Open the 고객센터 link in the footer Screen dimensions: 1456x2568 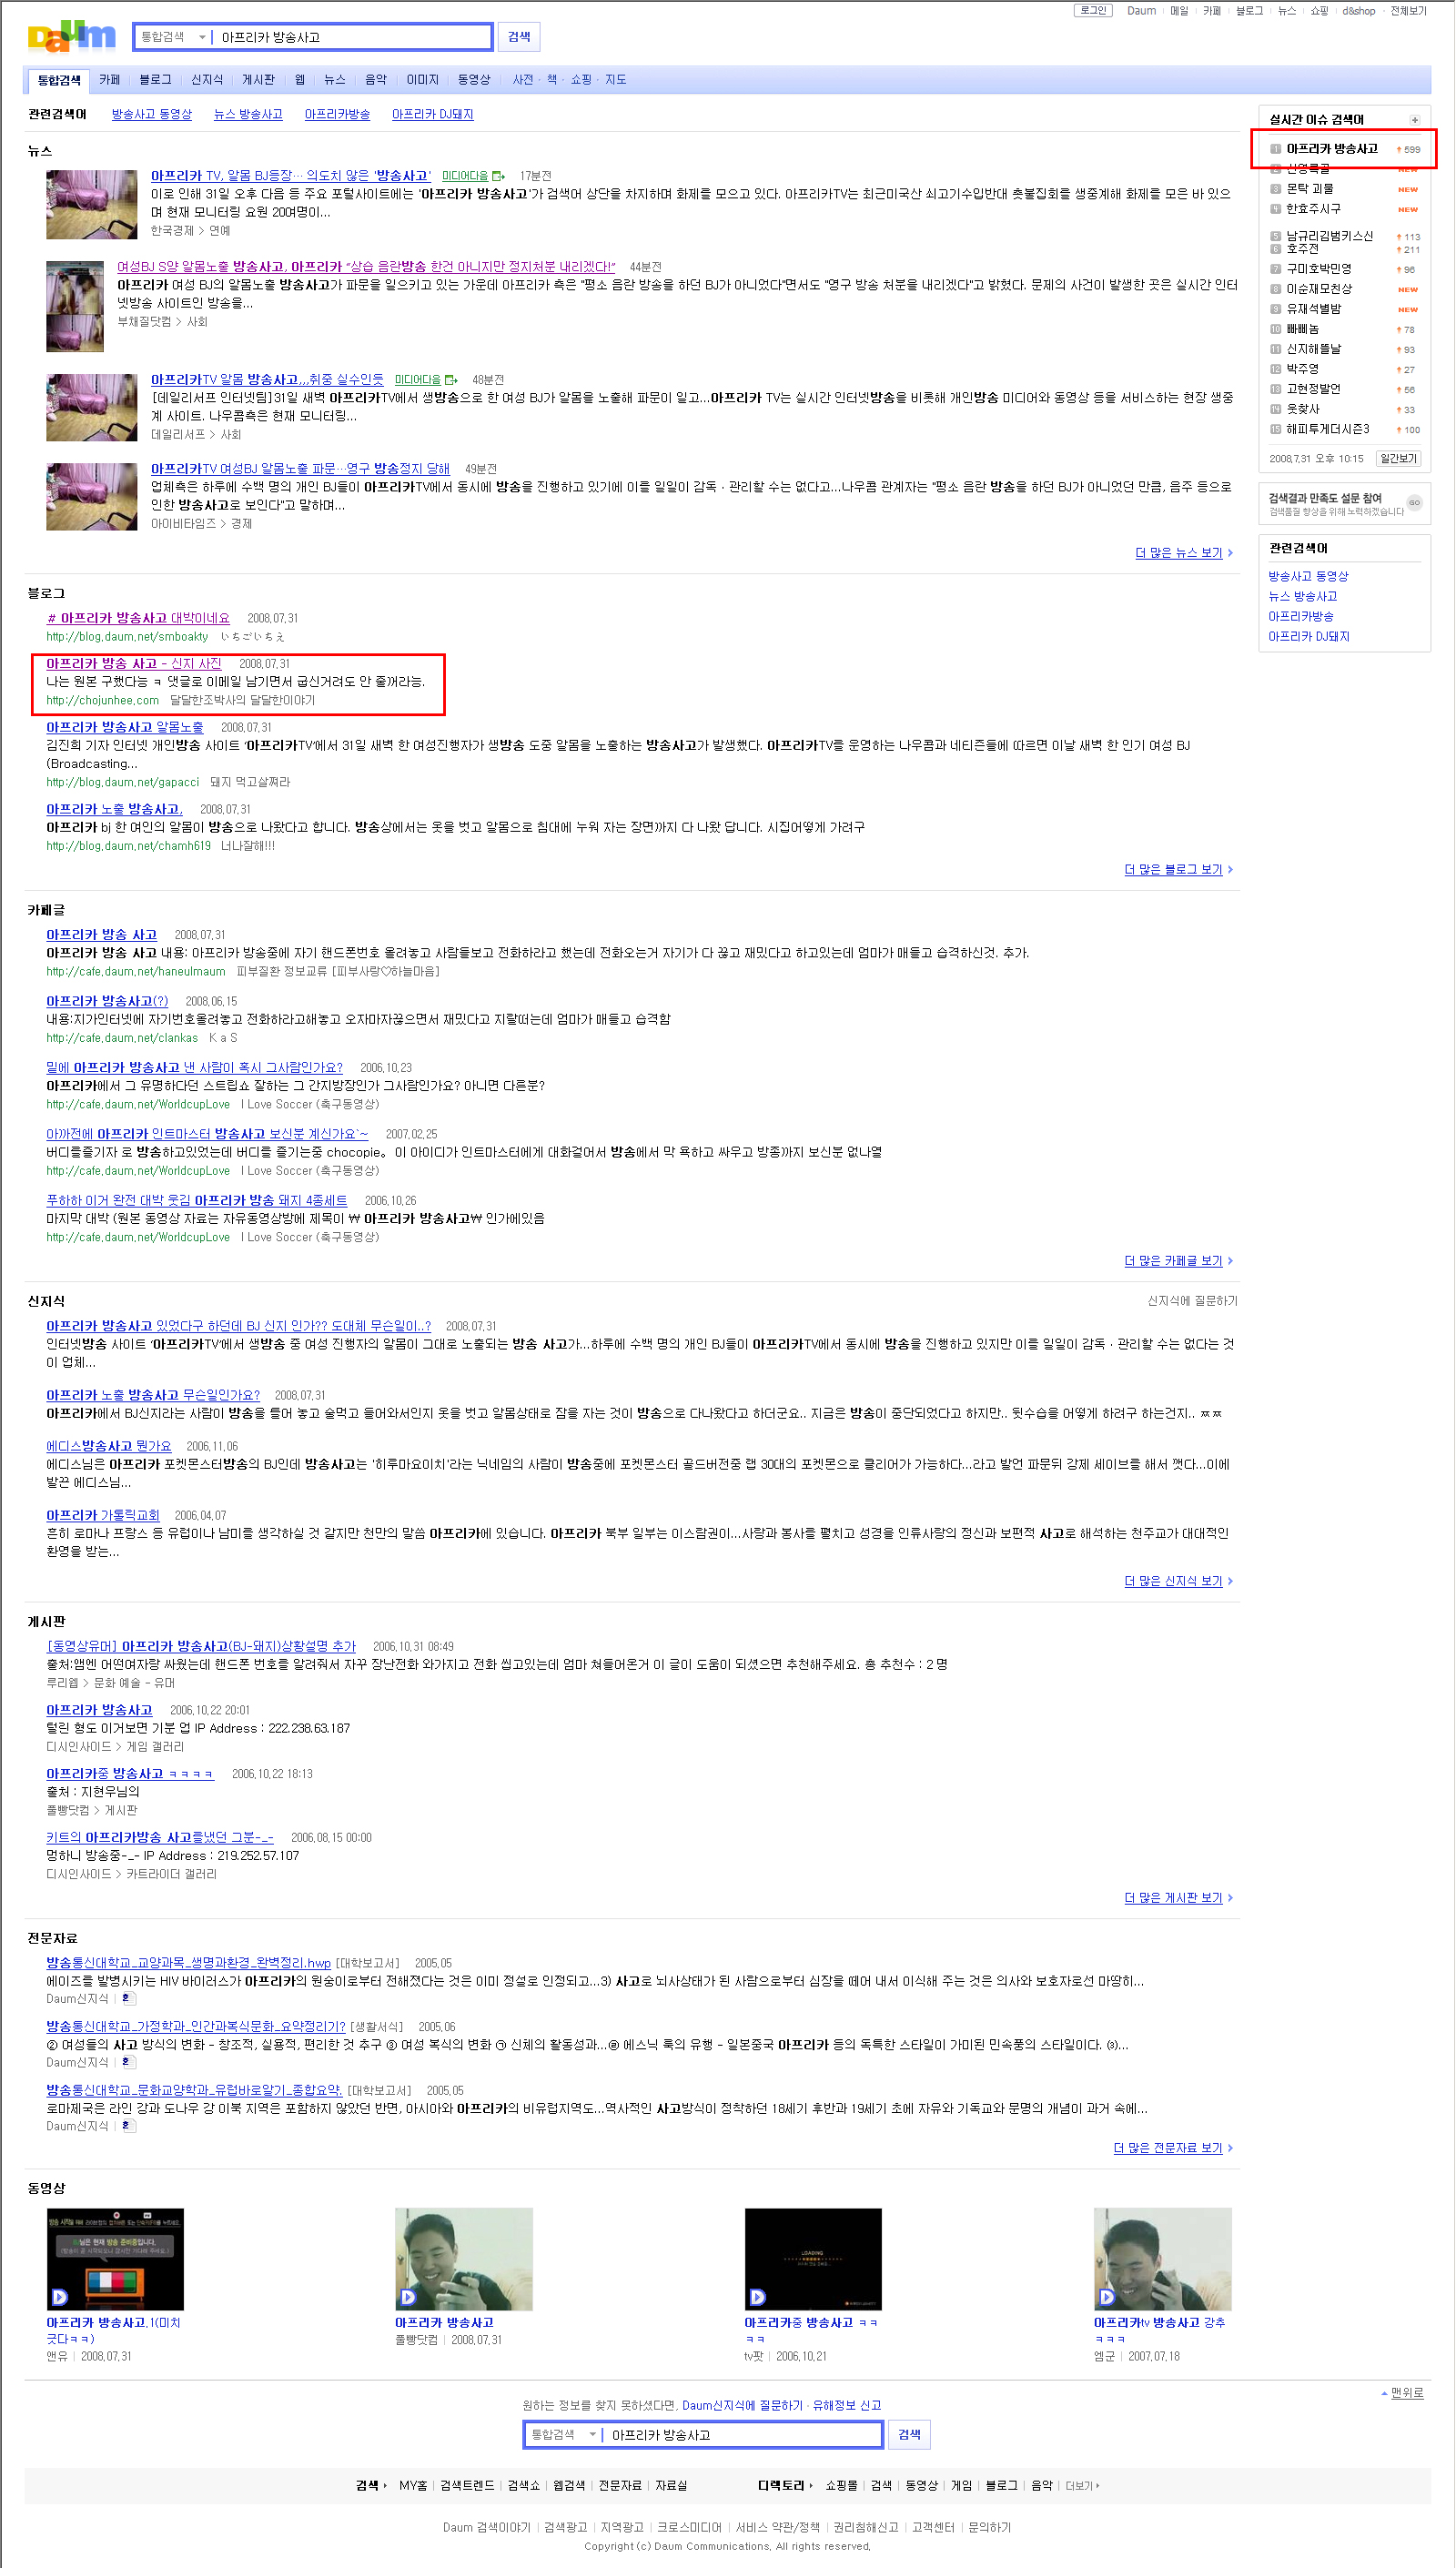[933, 2527]
